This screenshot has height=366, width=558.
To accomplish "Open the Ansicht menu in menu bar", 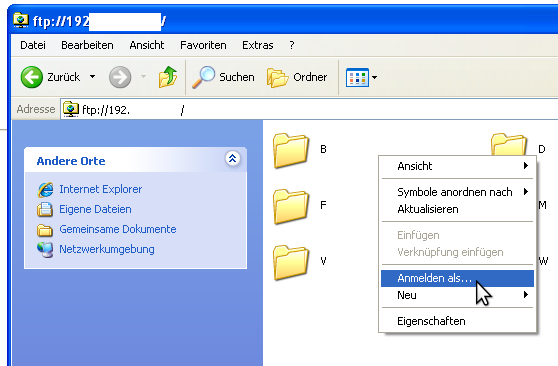I will [147, 45].
